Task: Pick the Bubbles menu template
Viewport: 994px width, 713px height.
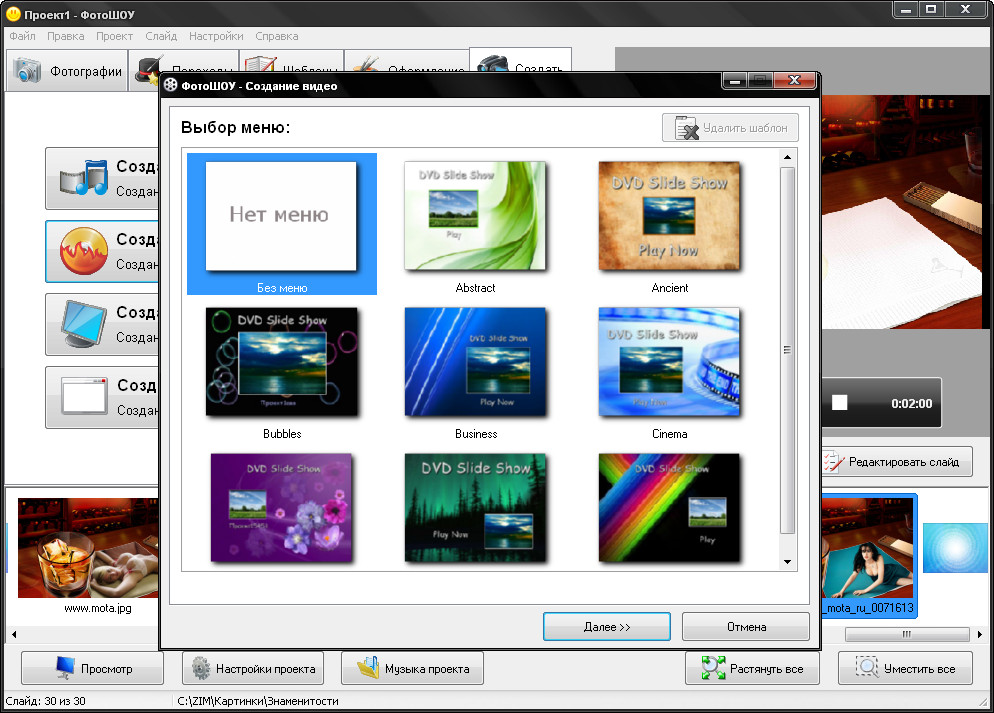Action: click(x=281, y=373)
